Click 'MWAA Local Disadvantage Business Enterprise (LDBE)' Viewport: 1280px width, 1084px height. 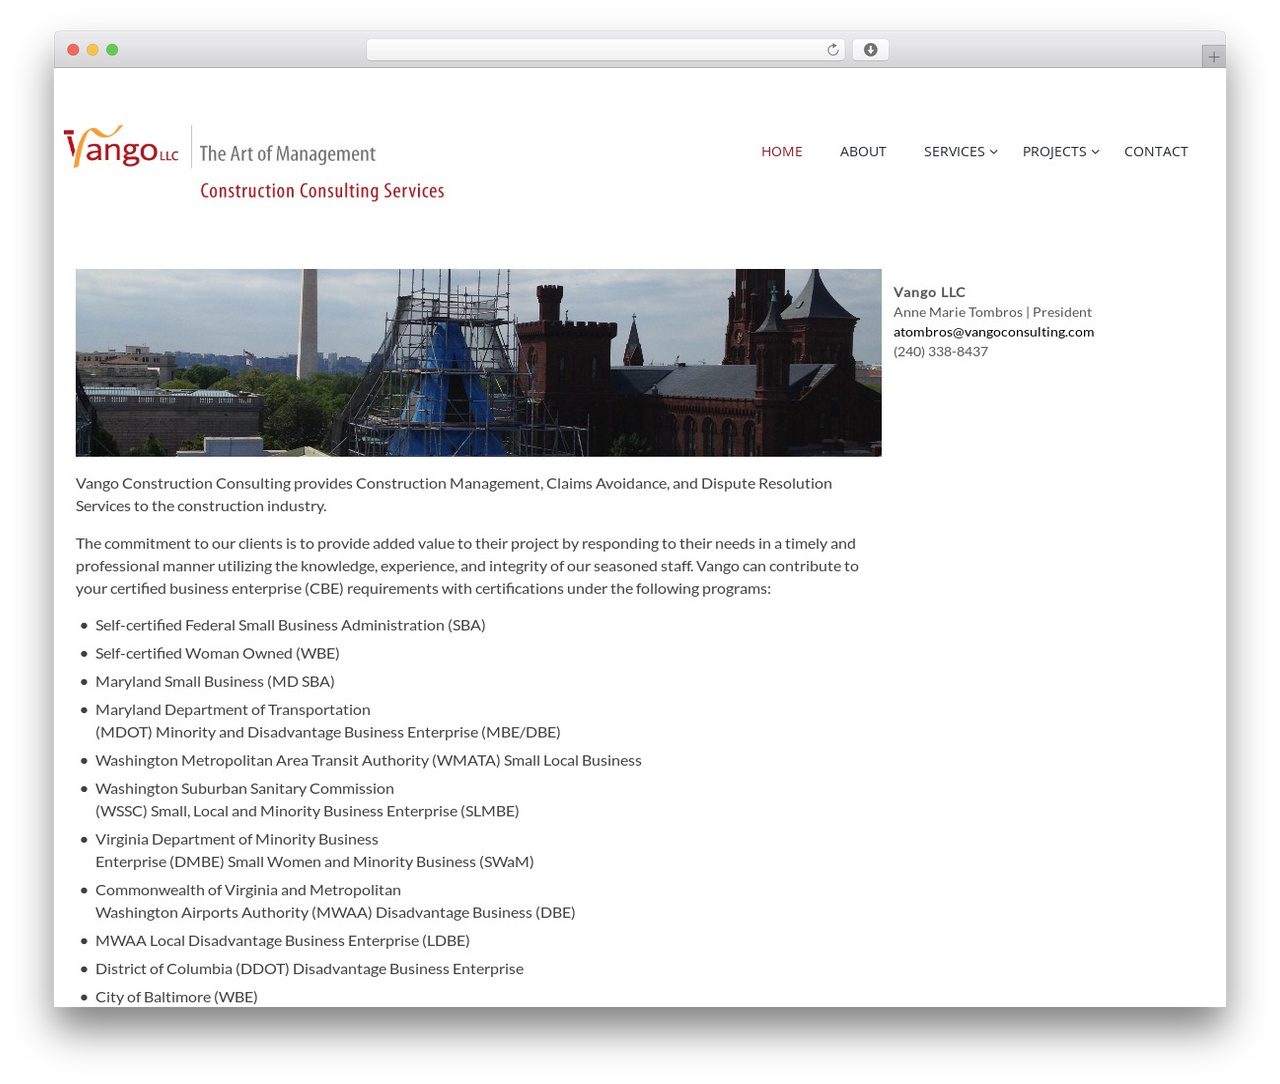tap(282, 940)
